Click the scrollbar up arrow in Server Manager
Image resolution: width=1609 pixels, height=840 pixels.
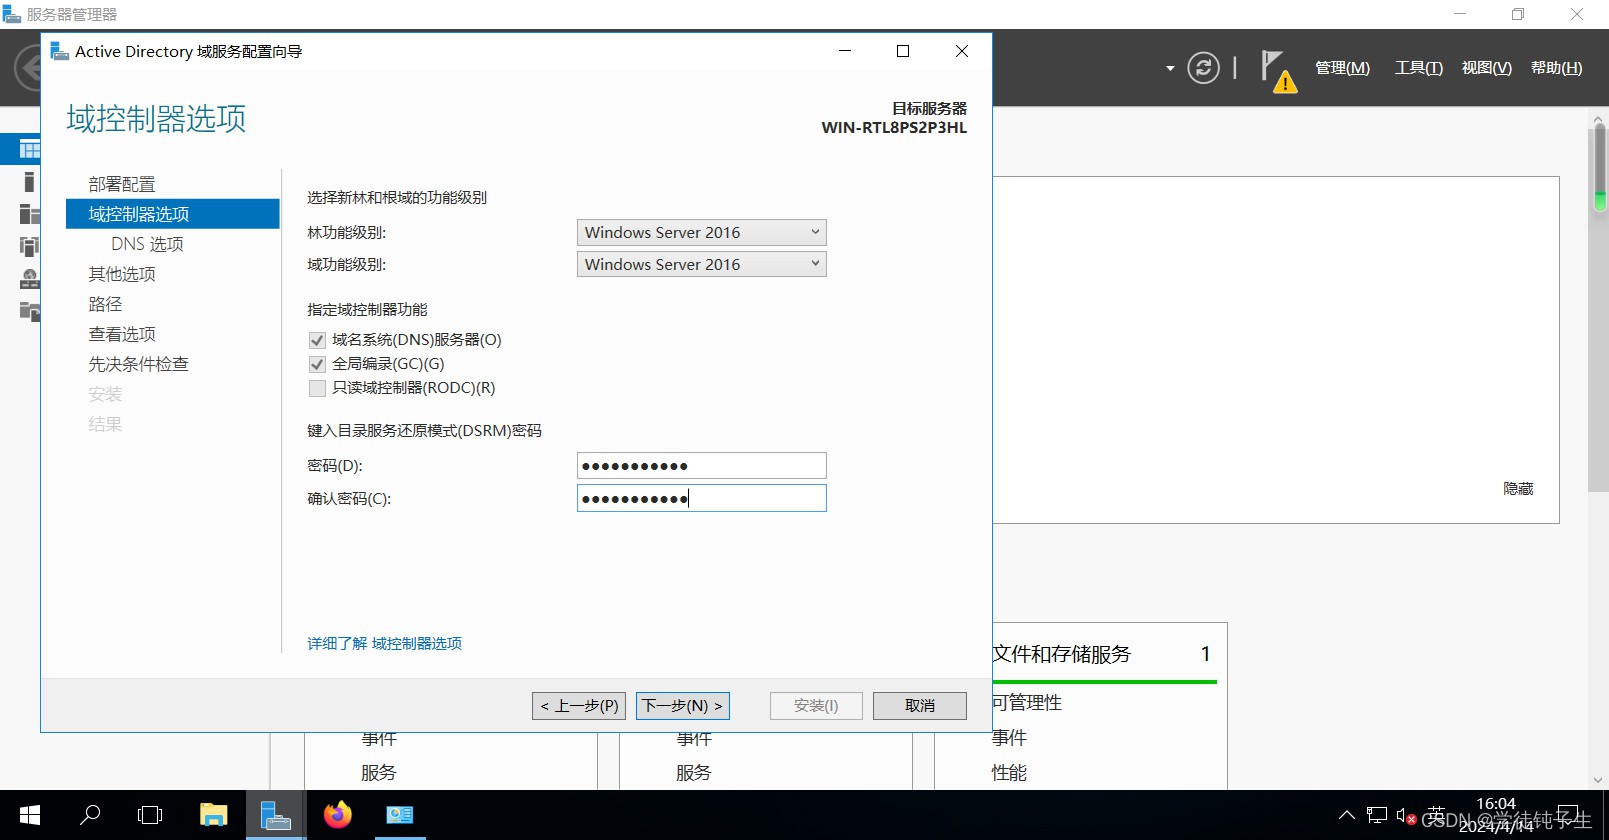pos(1599,119)
